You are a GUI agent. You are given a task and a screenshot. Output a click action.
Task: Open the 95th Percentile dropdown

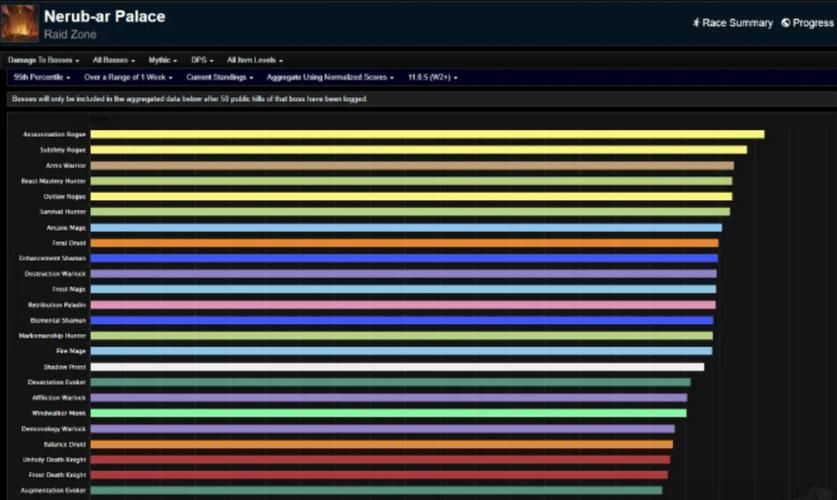click(x=42, y=77)
